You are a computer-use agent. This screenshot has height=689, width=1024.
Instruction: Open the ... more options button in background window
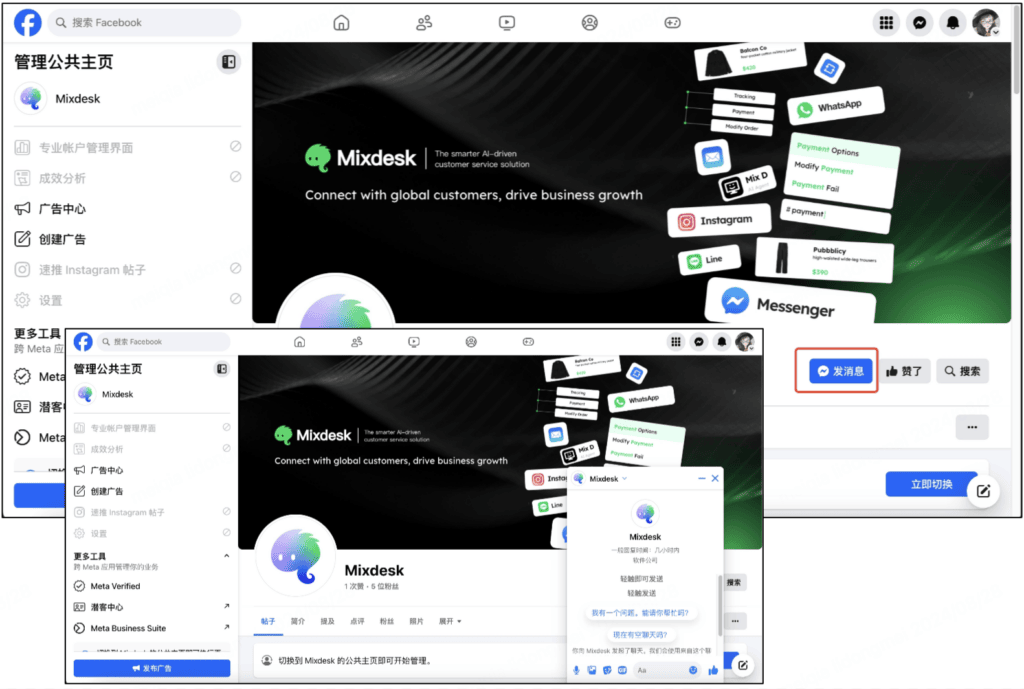[972, 427]
